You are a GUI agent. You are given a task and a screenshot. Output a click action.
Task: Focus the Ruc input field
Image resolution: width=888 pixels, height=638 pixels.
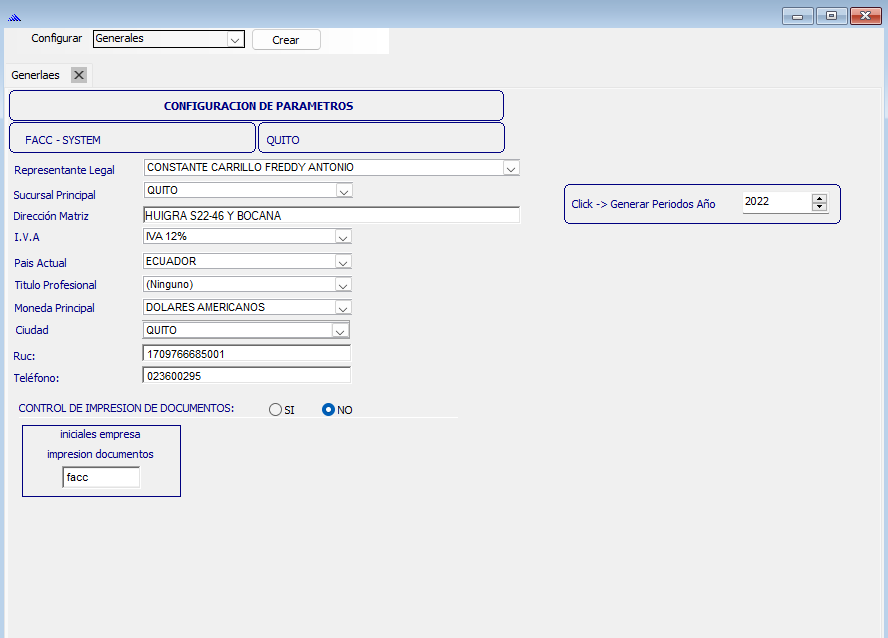[247, 354]
